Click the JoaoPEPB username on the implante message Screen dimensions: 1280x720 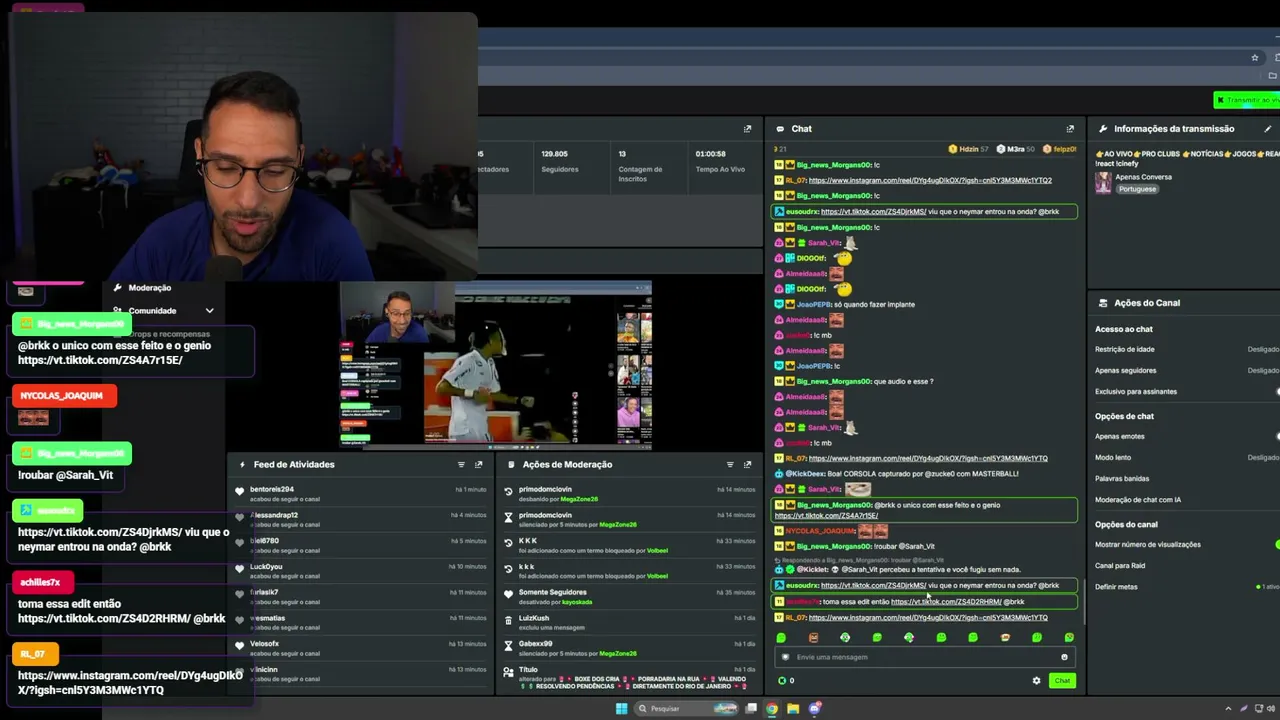(814, 304)
